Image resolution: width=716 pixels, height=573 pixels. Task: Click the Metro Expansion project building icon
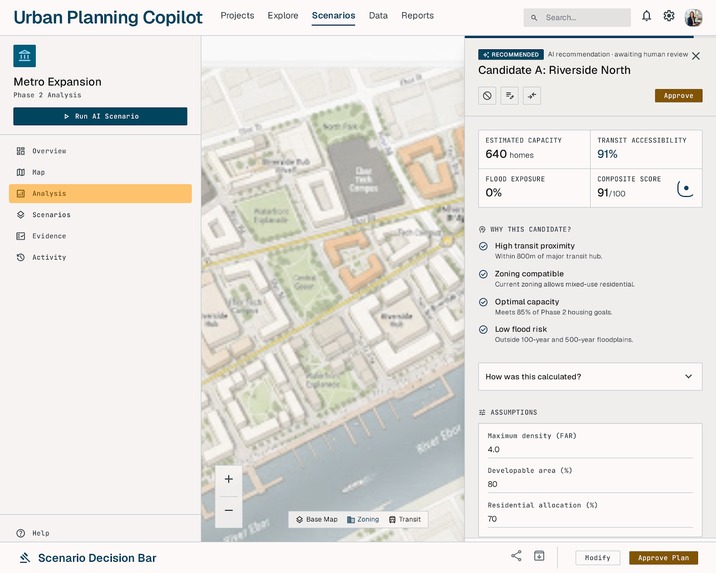[25, 56]
